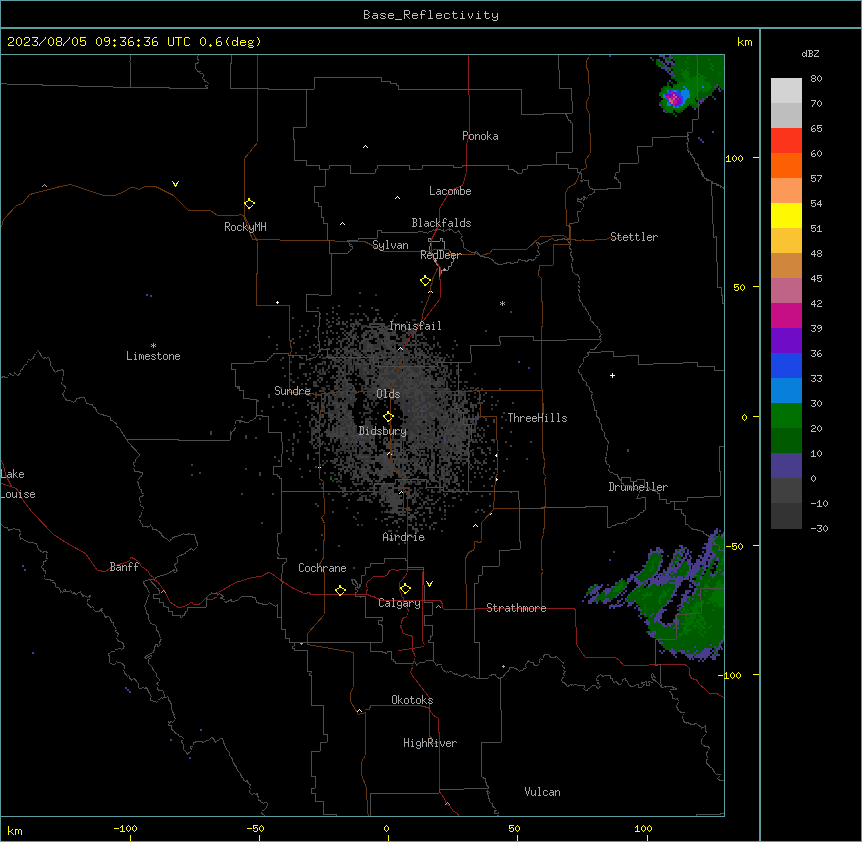Screen dimensions: 862x842
Task: Click the white plus marker west of Drumheller
Action: coord(612,375)
